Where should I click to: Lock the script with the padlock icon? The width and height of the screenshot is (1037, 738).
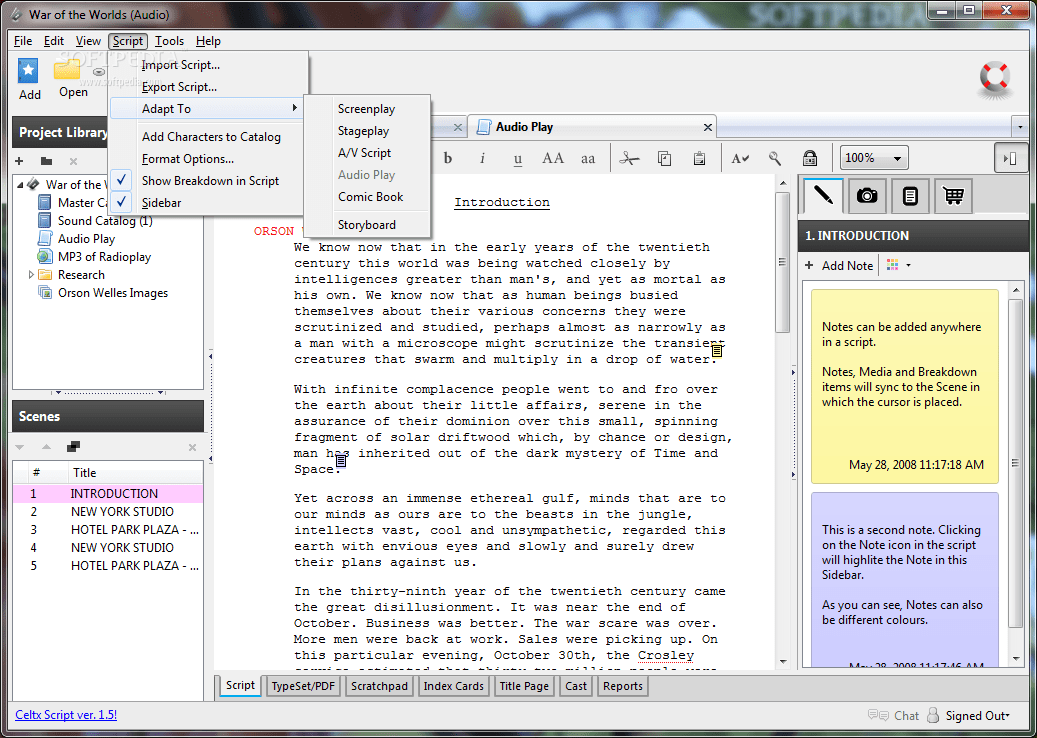809,159
